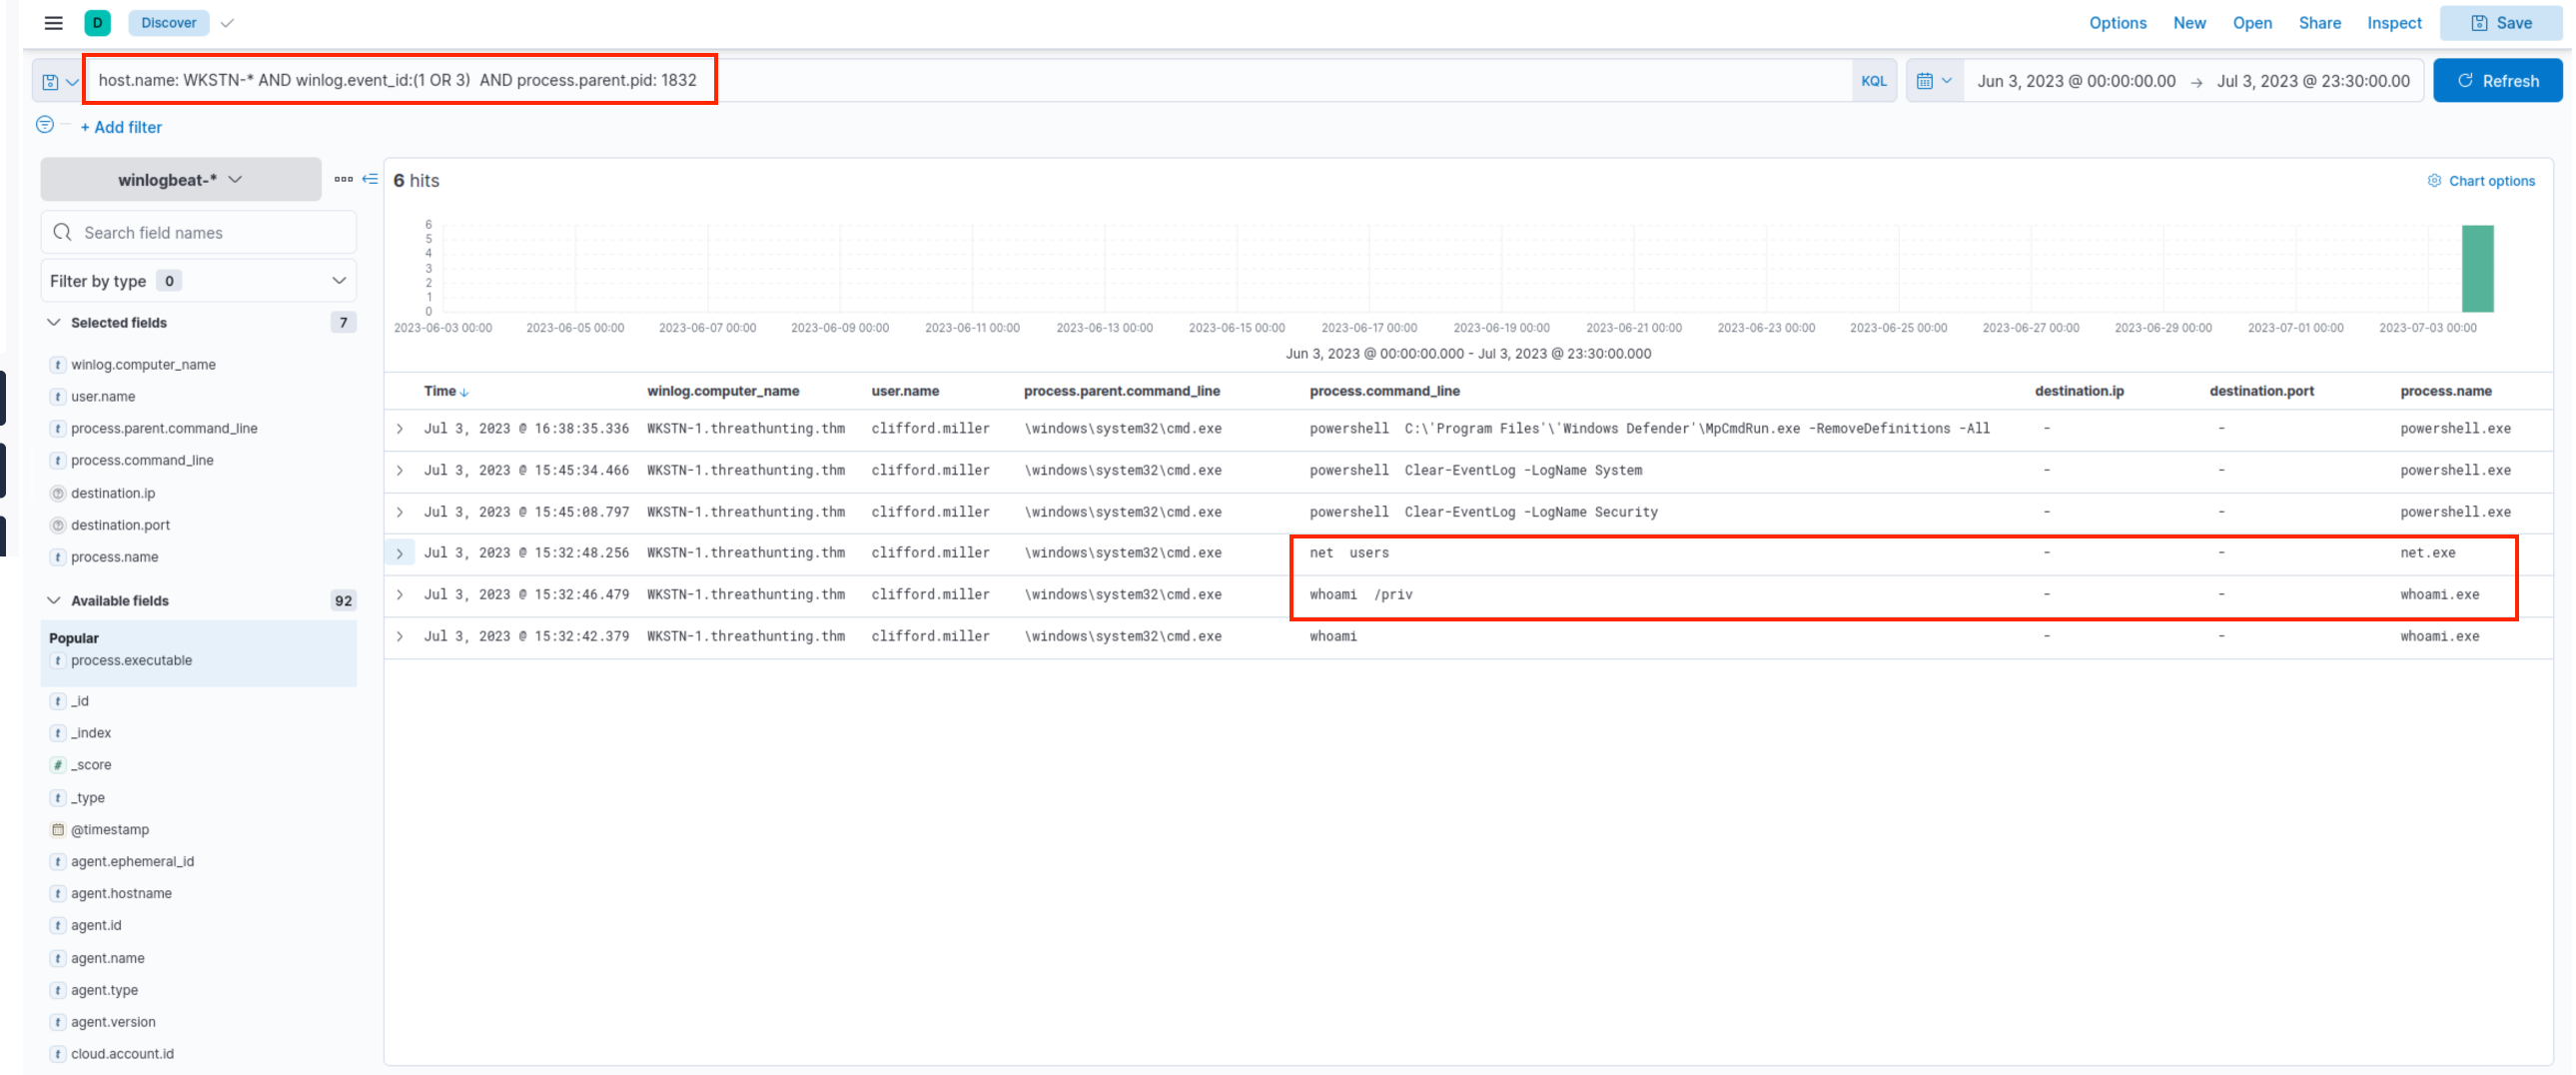This screenshot has width=2576, height=1075.
Task: Select the _type available field
Action: [87, 799]
